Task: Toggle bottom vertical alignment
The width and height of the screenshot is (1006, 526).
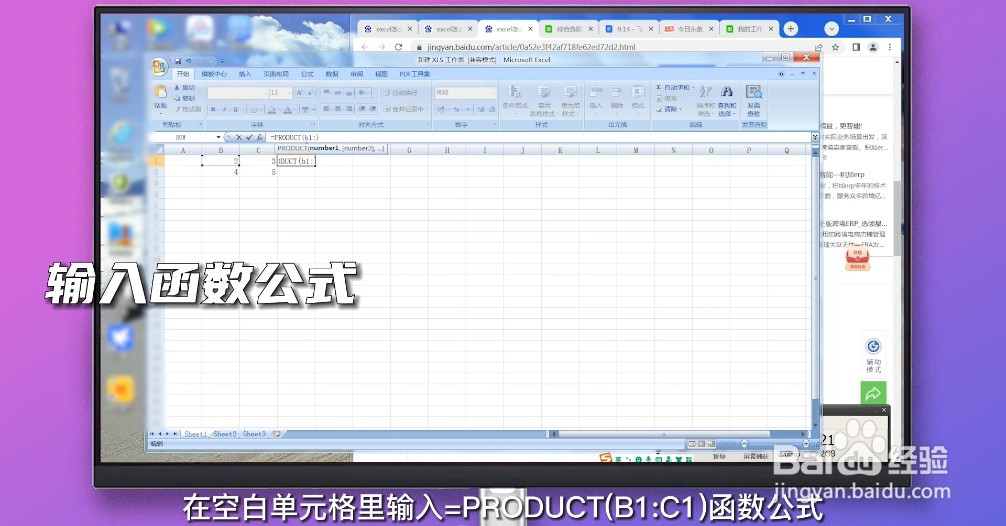Action: point(348,92)
